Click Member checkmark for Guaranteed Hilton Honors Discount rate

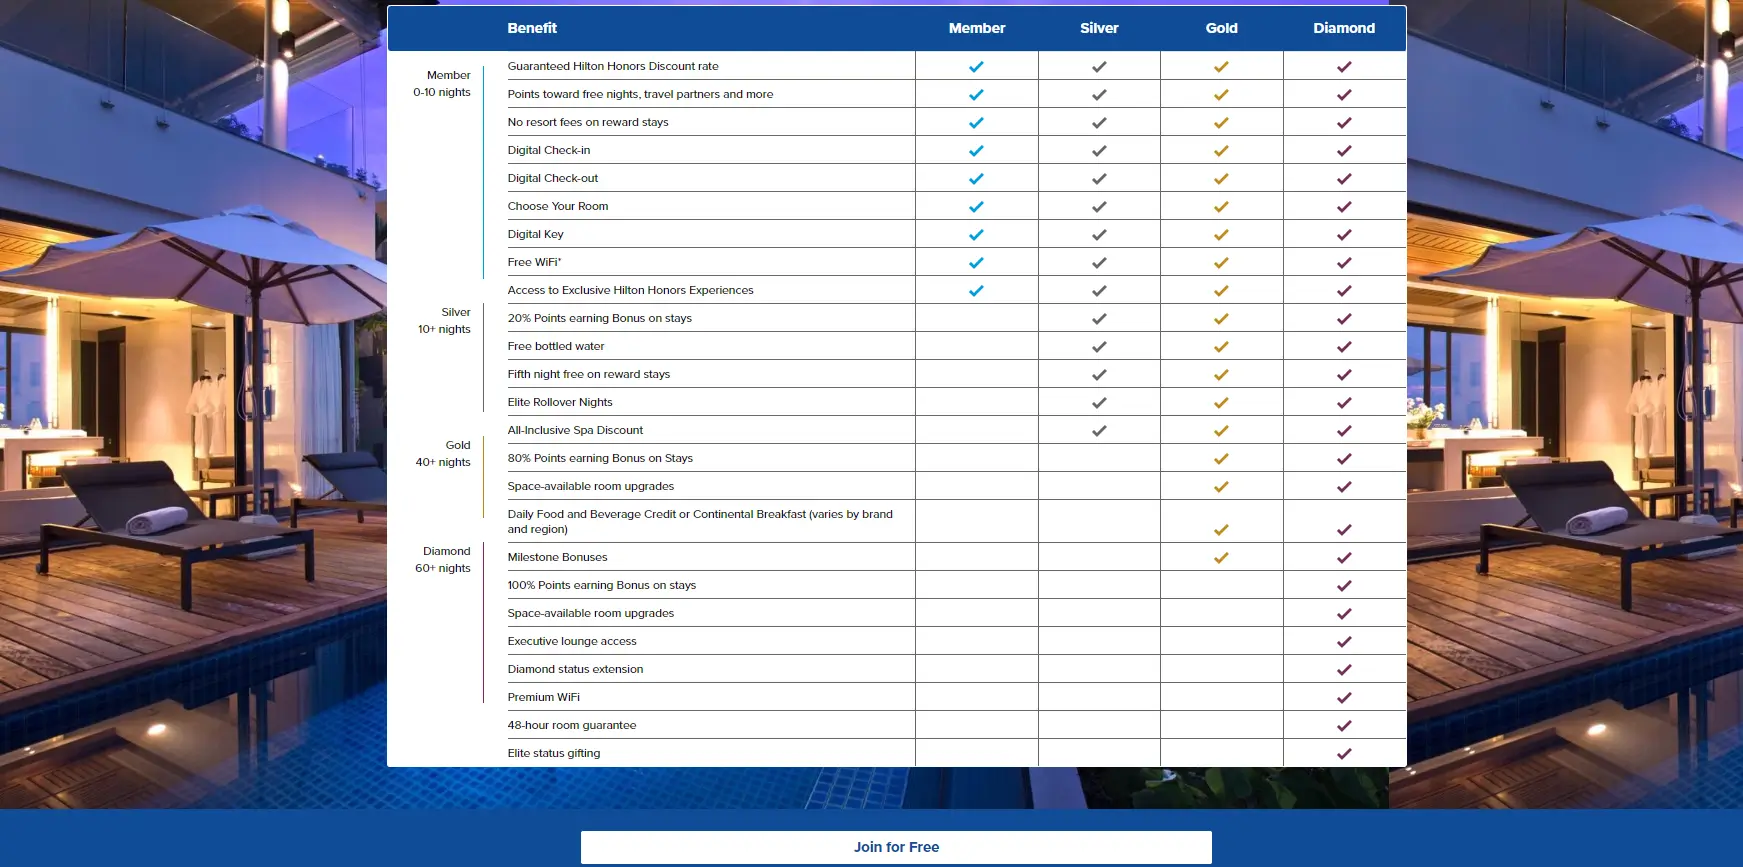click(x=976, y=67)
